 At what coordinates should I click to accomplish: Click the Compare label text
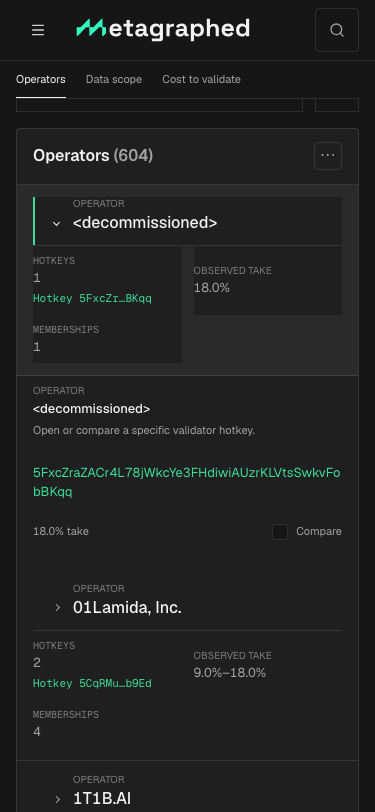click(x=319, y=532)
